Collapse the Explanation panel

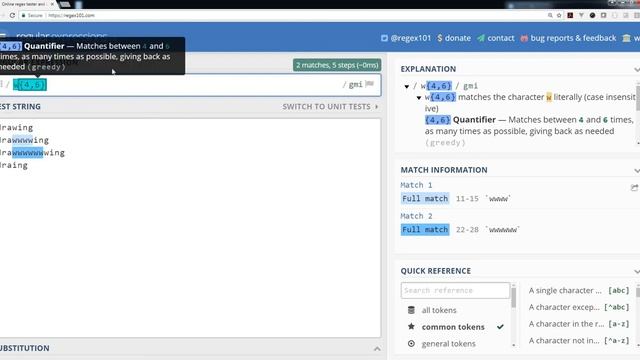click(636, 69)
